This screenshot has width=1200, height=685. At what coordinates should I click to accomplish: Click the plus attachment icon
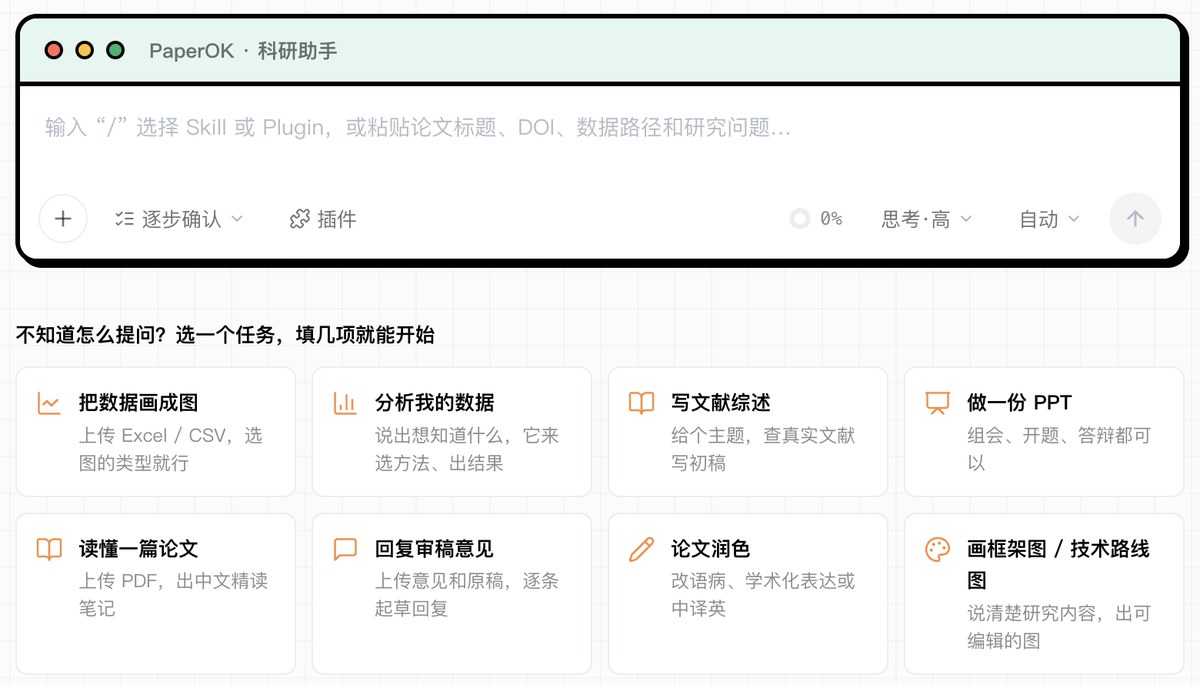pos(63,219)
